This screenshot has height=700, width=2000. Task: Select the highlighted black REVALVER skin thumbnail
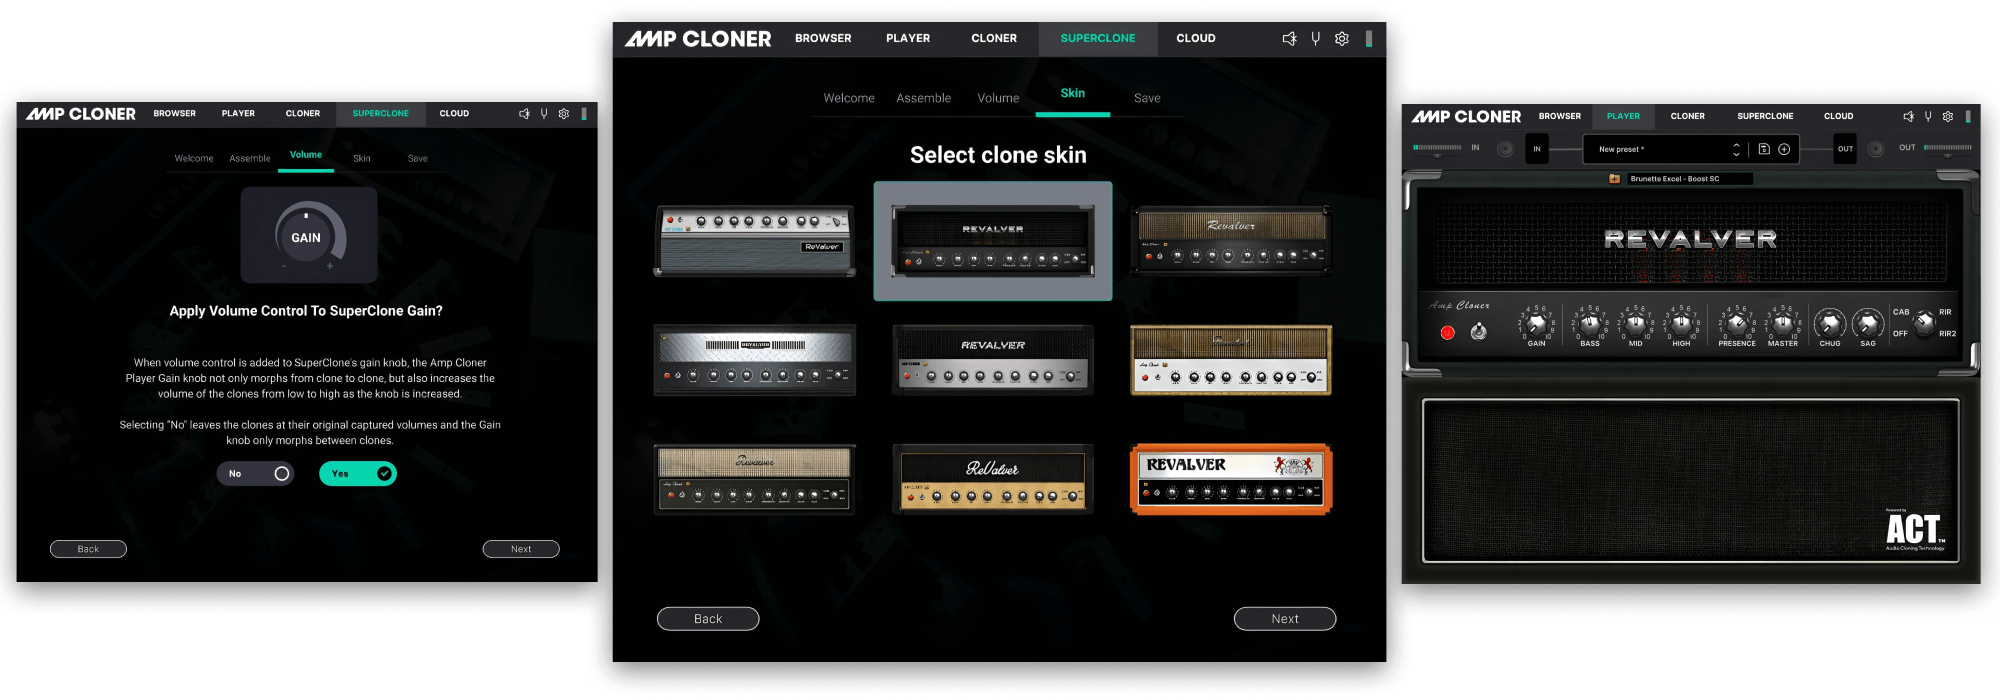[x=993, y=241]
